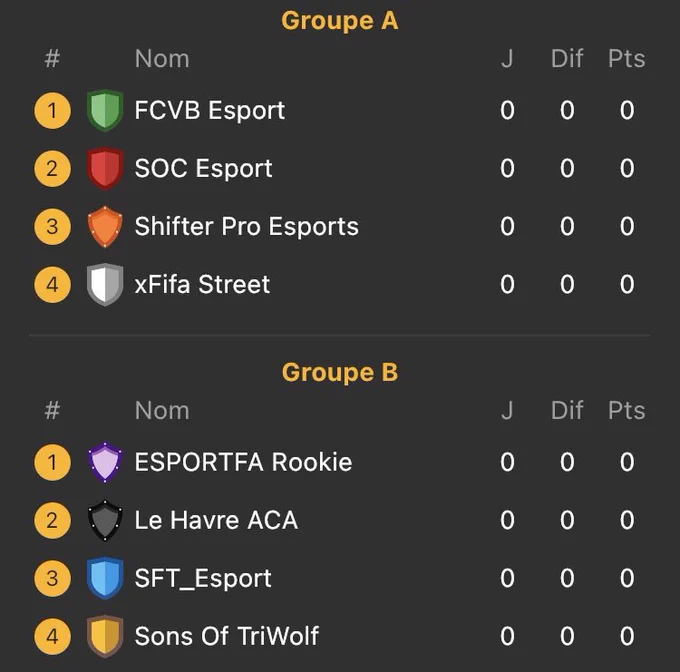This screenshot has height=672, width=680.
Task: Click the white shield icon of xFifa Street
Action: pos(105,284)
